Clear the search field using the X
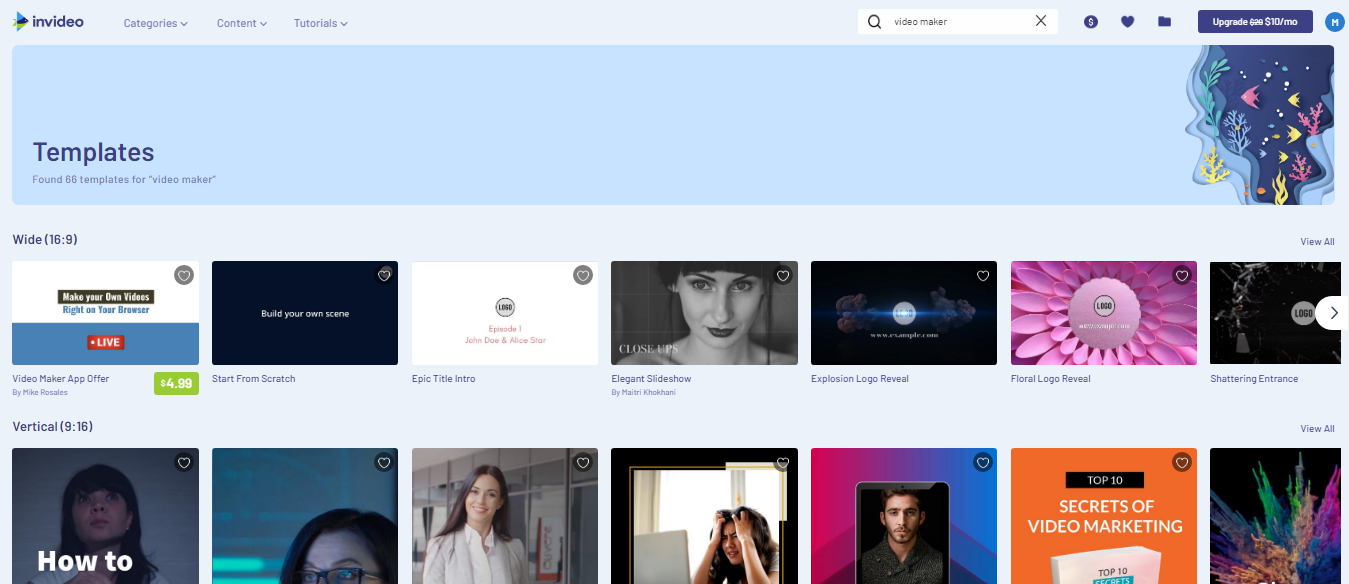The image size is (1349, 584). (1040, 21)
